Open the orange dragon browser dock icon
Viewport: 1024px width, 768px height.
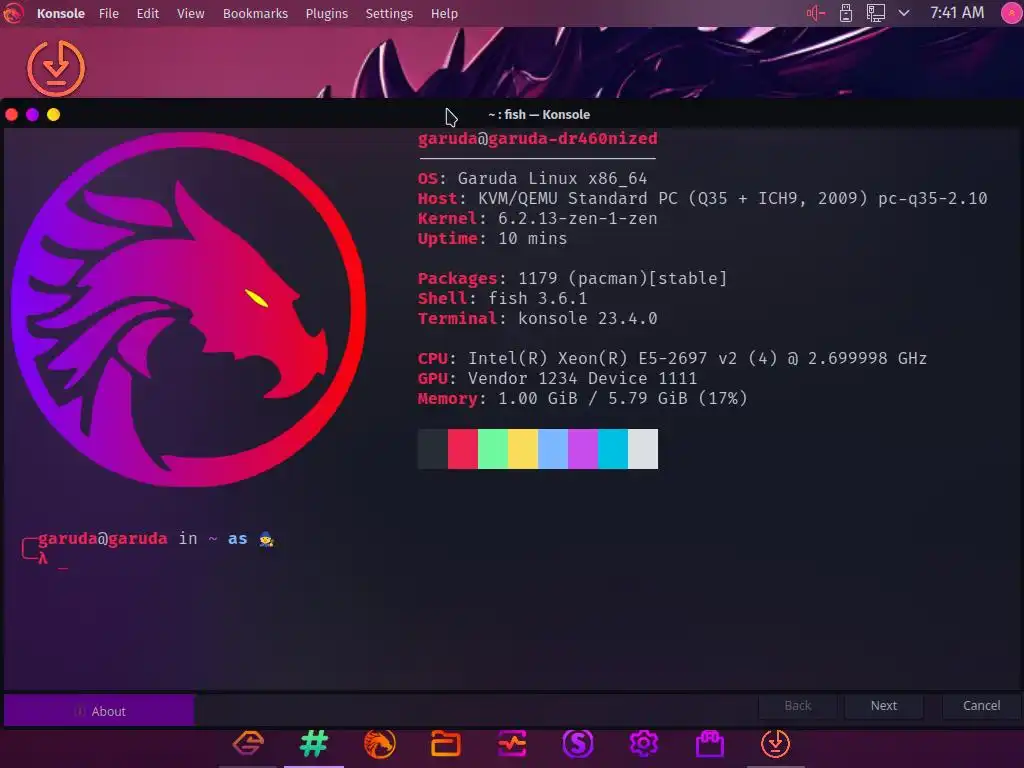(379, 743)
